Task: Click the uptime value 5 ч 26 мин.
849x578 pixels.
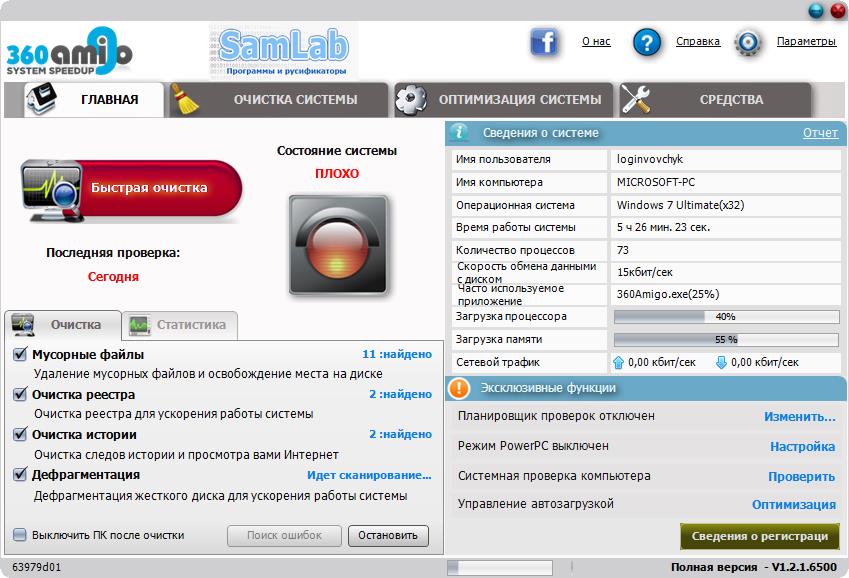Action: pyautogui.click(x=663, y=228)
